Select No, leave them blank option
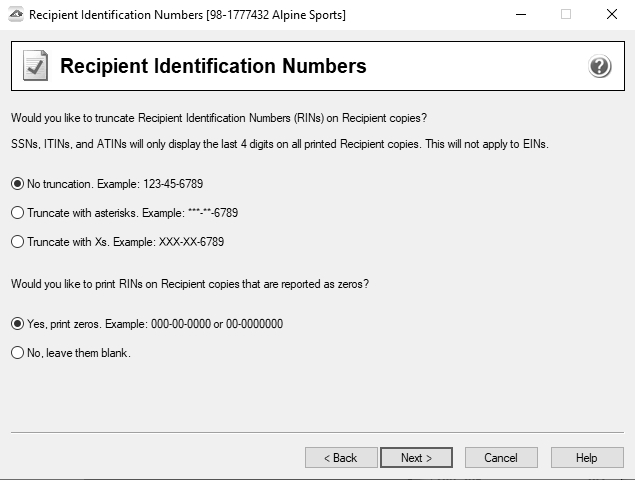Viewport: 635px width, 480px height. (18, 353)
